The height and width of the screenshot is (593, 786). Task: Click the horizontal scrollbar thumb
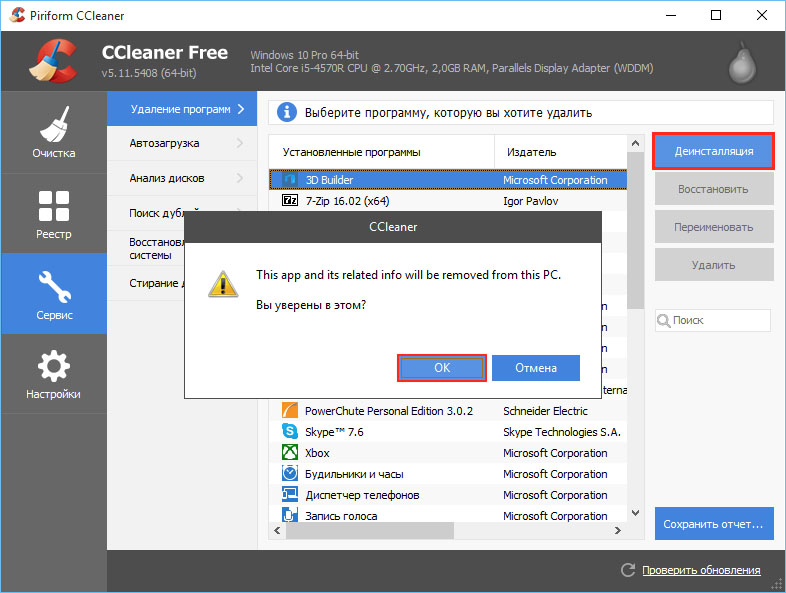pyautogui.click(x=370, y=530)
